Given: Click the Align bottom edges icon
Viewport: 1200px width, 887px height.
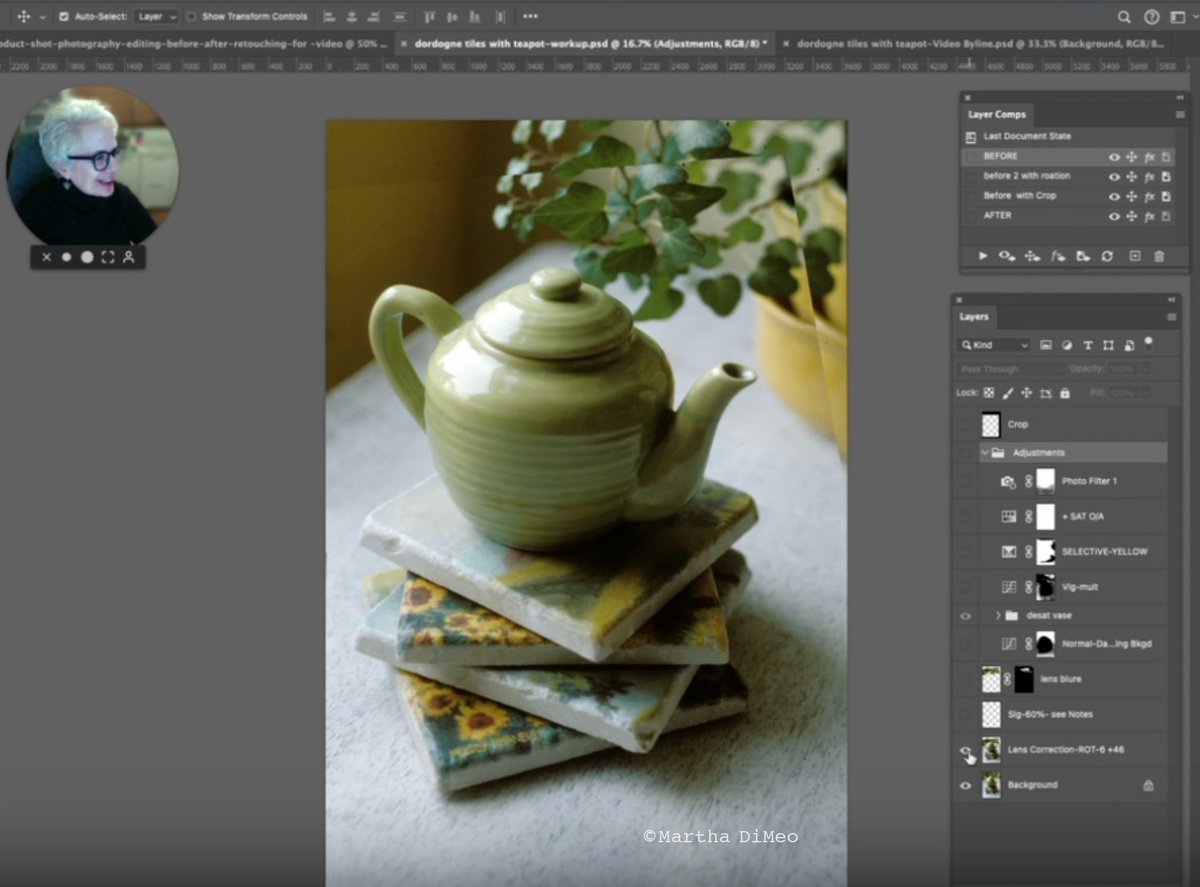Looking at the screenshot, I should (x=476, y=17).
